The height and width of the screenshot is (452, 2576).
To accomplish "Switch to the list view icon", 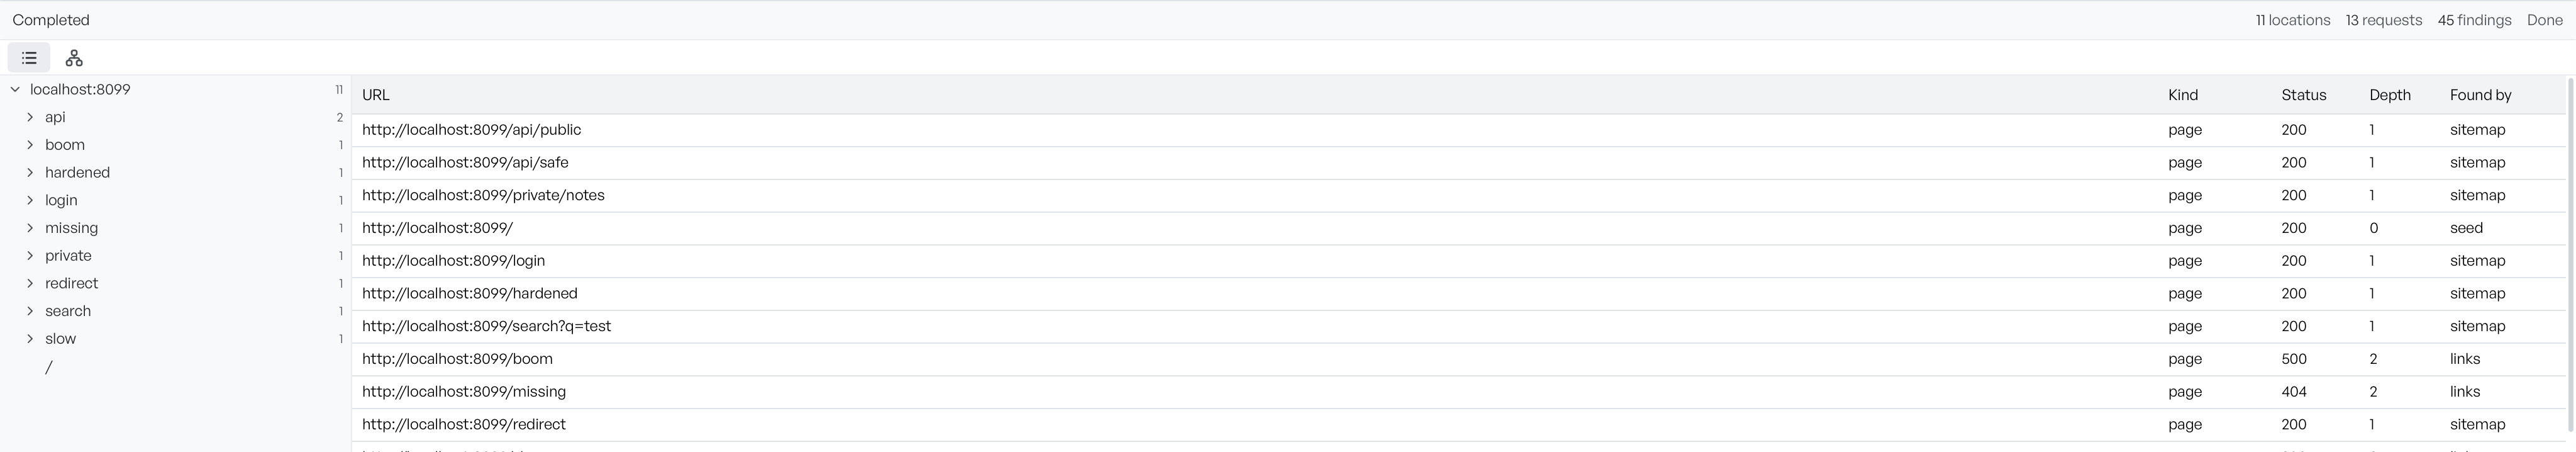I will point(29,58).
